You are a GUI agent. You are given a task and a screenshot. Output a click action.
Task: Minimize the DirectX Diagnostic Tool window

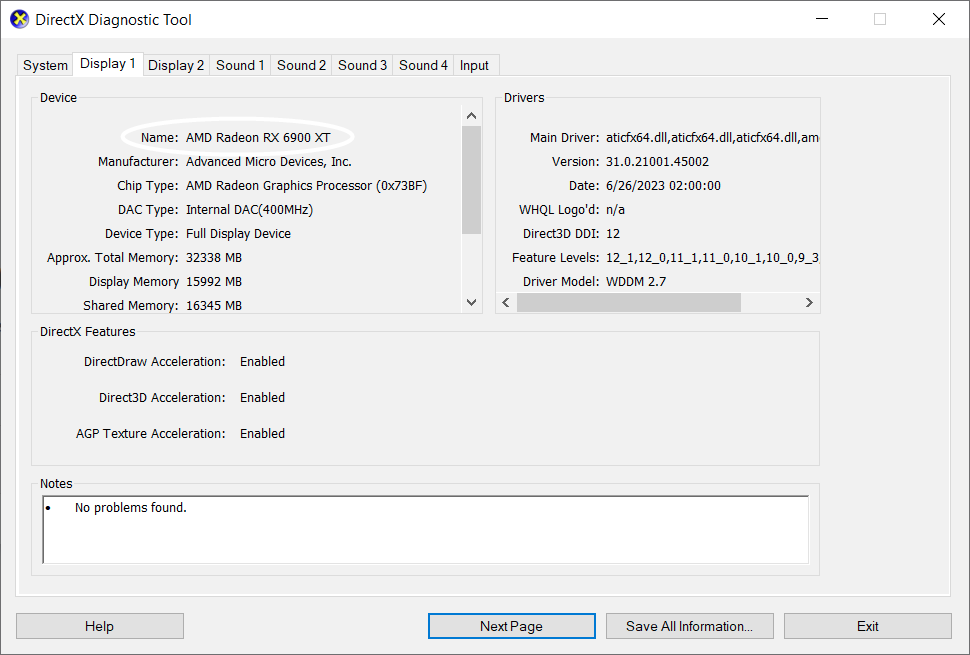point(822,19)
